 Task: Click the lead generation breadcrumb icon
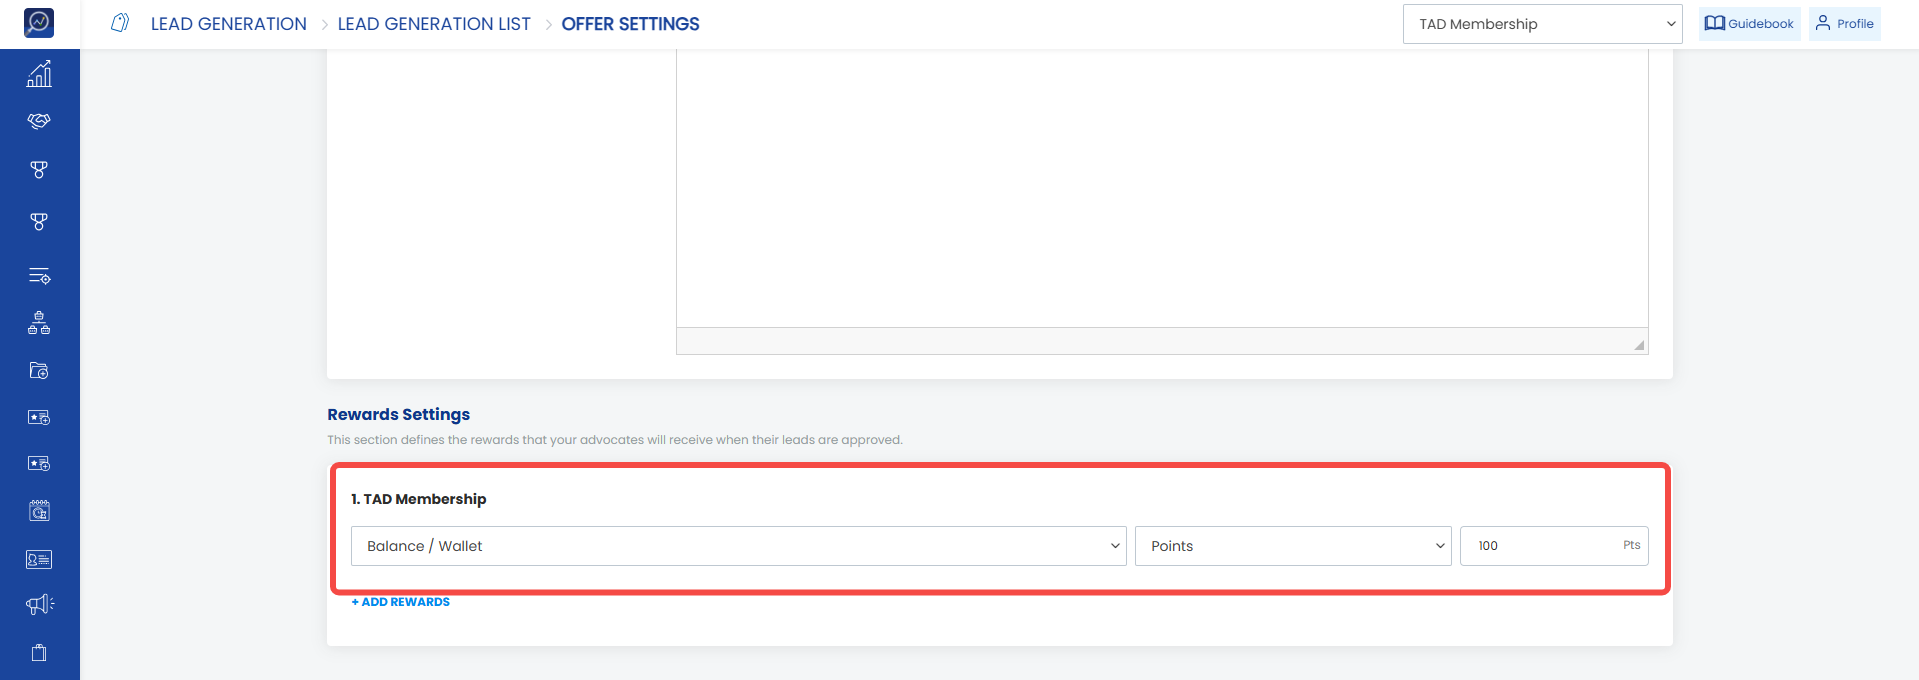tap(120, 23)
